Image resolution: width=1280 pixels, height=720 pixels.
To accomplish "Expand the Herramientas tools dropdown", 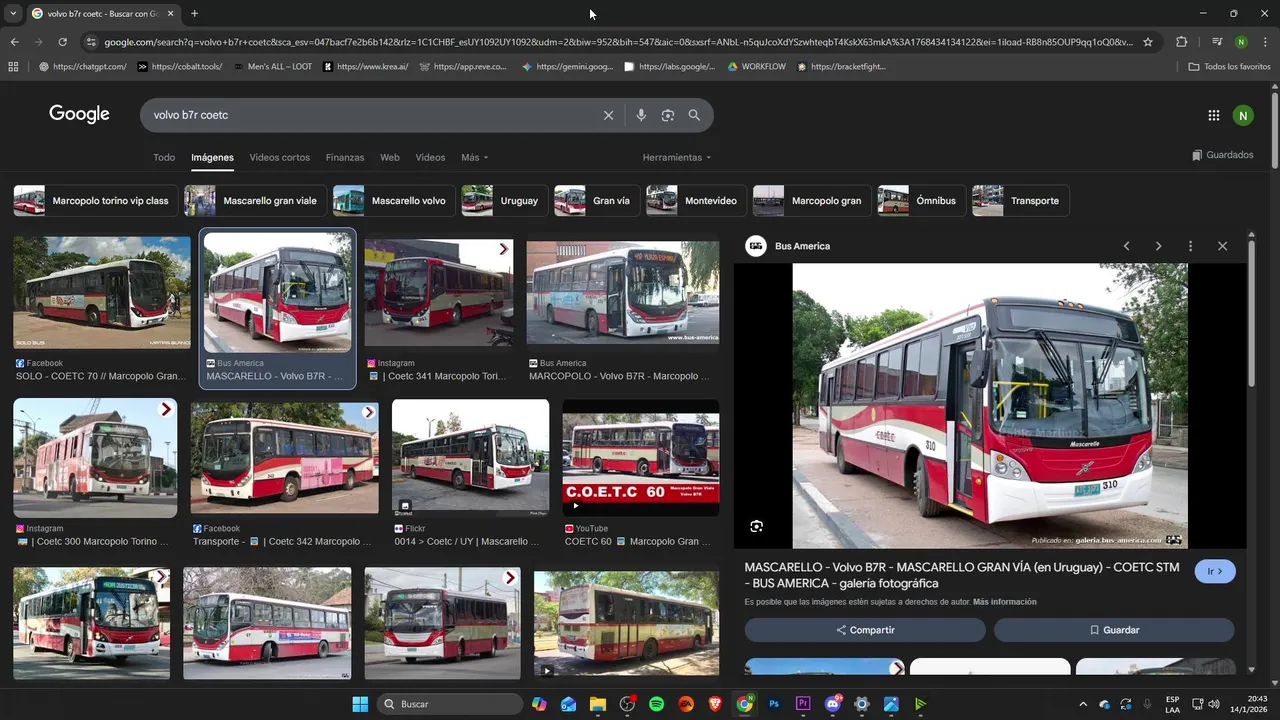I will [677, 158].
